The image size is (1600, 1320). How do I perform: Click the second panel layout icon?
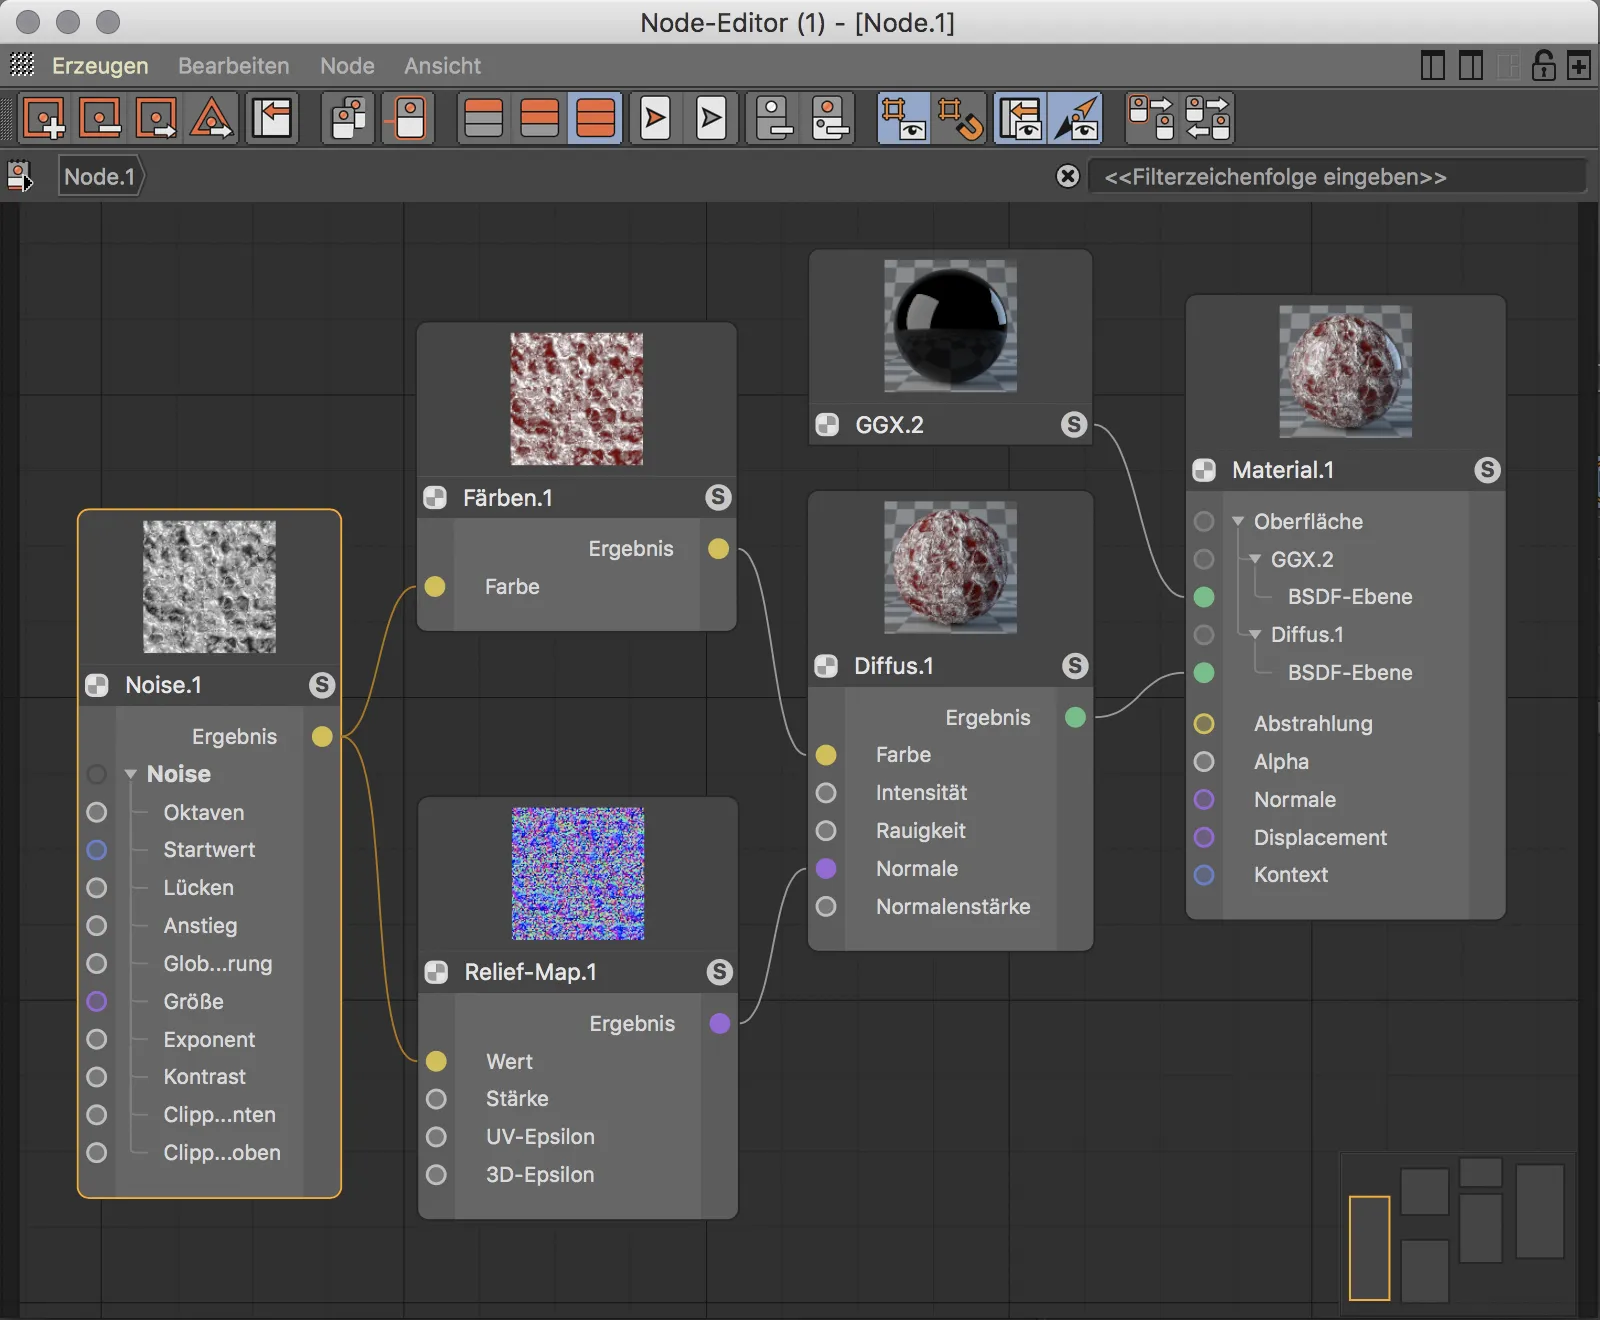point(1470,66)
